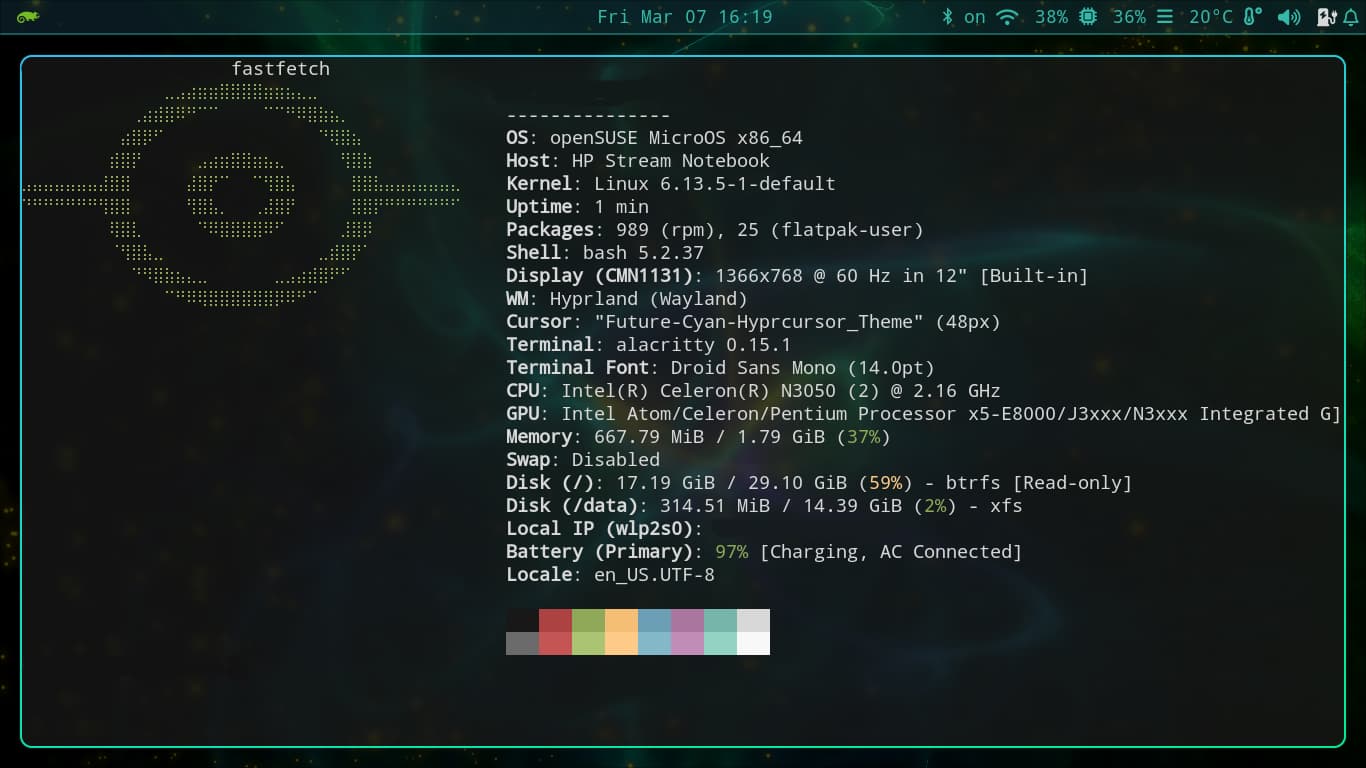
Task: Click the orange color block, top row
Action: tap(621, 620)
